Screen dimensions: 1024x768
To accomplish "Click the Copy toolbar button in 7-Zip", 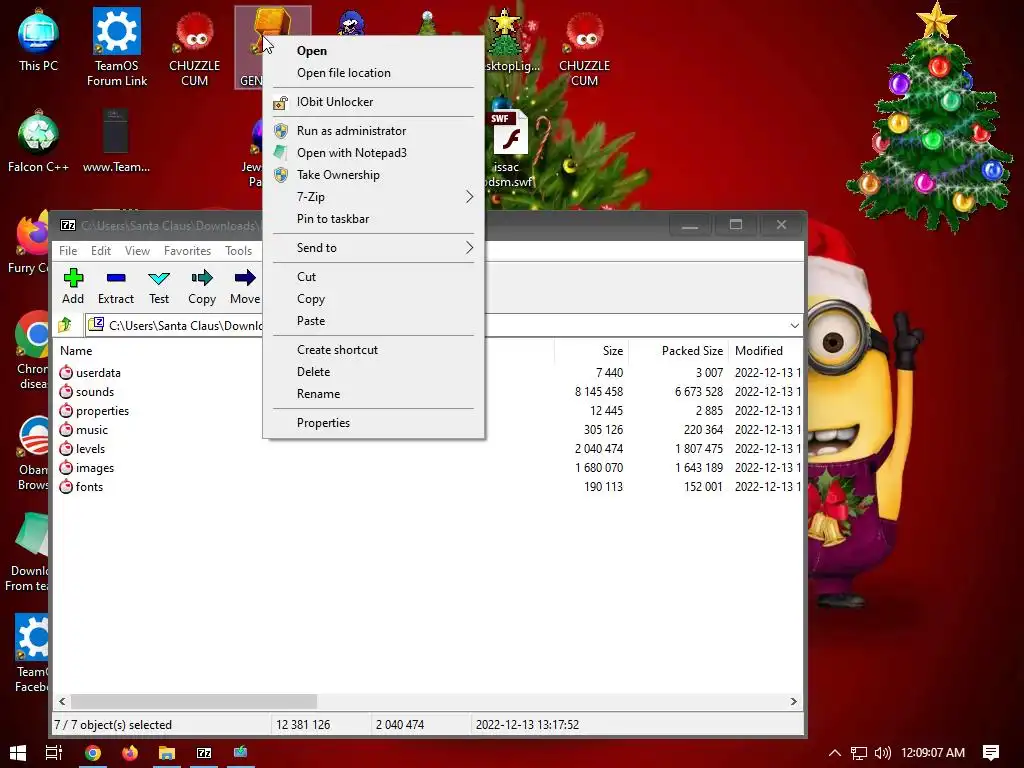I will point(202,287).
